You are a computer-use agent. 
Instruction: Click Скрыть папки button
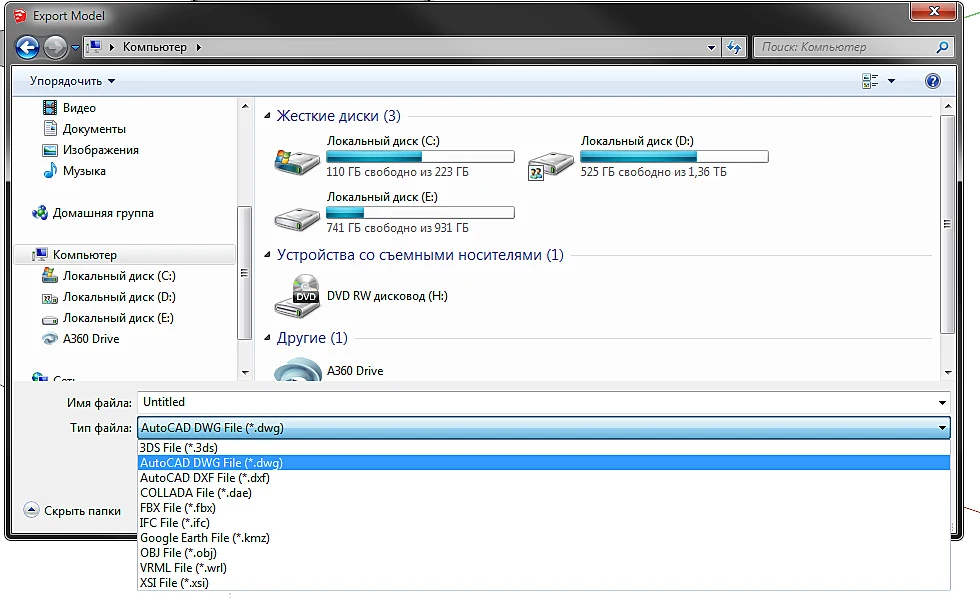pyautogui.click(x=72, y=511)
